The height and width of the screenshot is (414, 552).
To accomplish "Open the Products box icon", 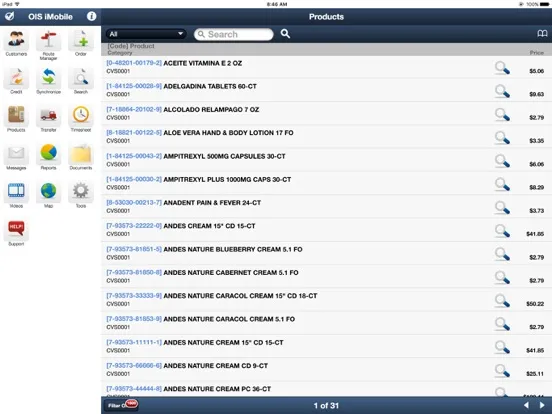I will [16, 116].
